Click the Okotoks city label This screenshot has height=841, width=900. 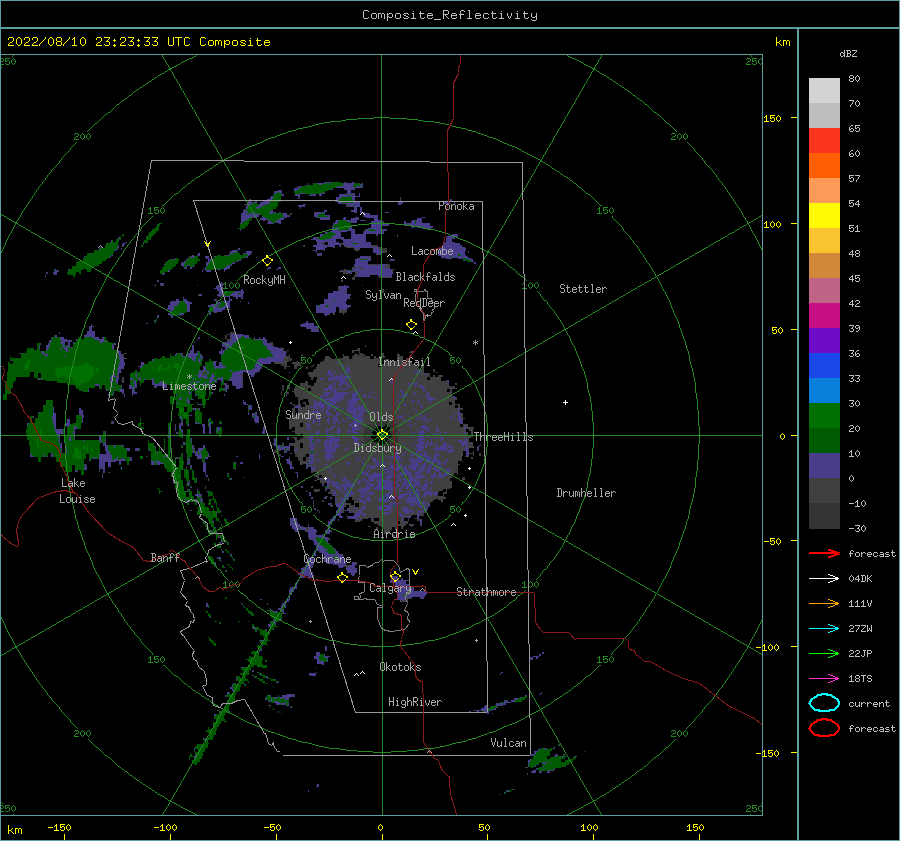coord(400,667)
